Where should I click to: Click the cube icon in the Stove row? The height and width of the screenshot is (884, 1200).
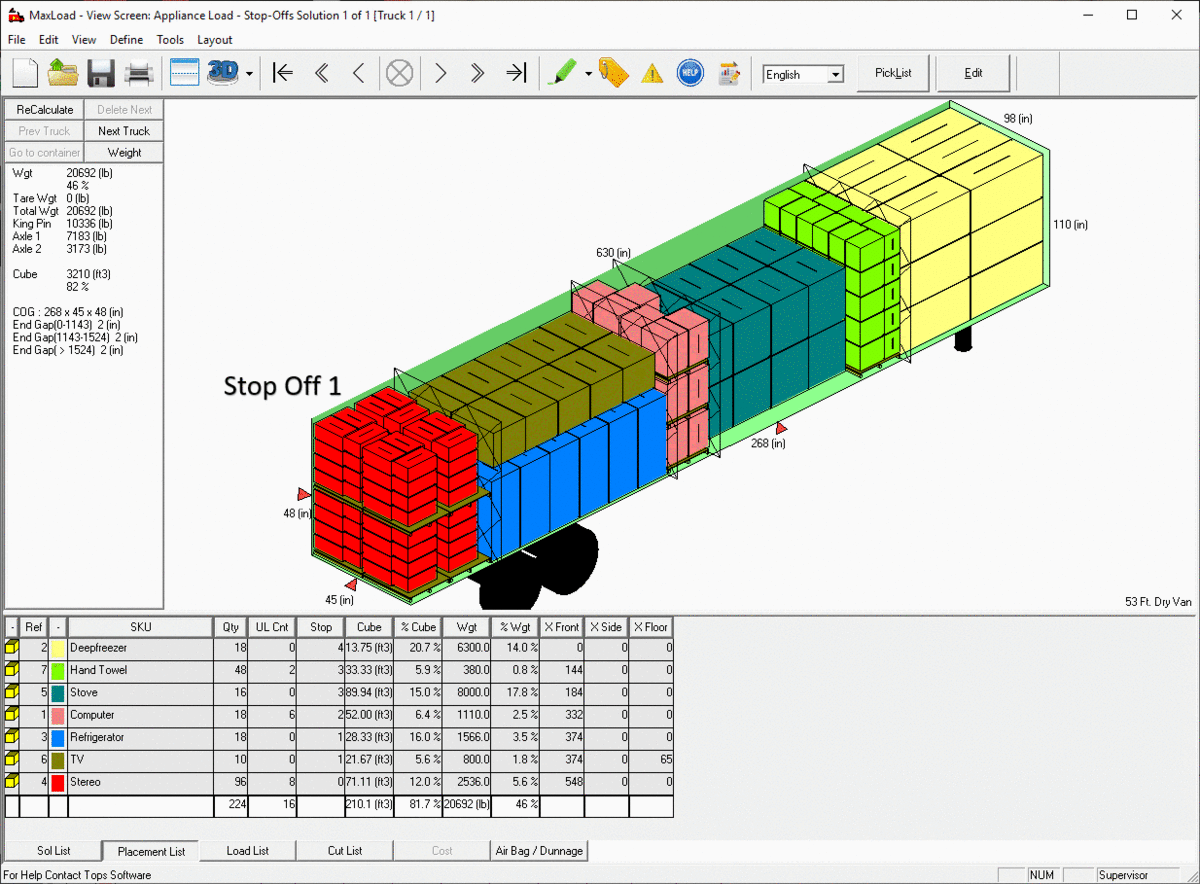[x=12, y=693]
